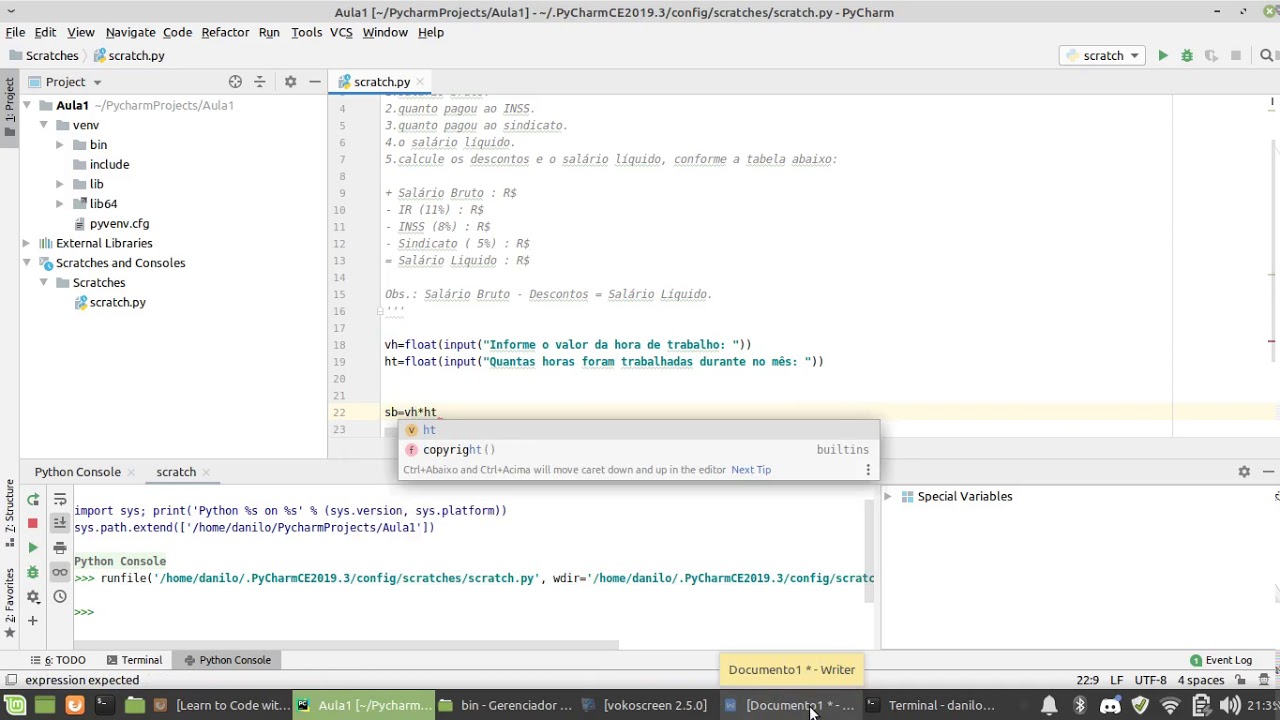Open notifications bell in system tray
Viewport: 1280px width, 720px height.
coord(1049,706)
